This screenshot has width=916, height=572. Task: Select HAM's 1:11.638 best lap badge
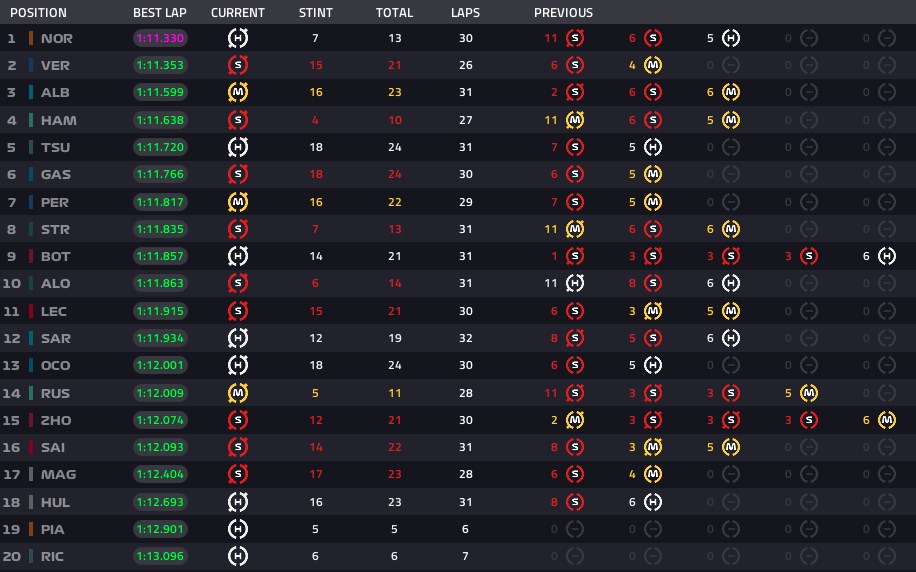tap(160, 120)
